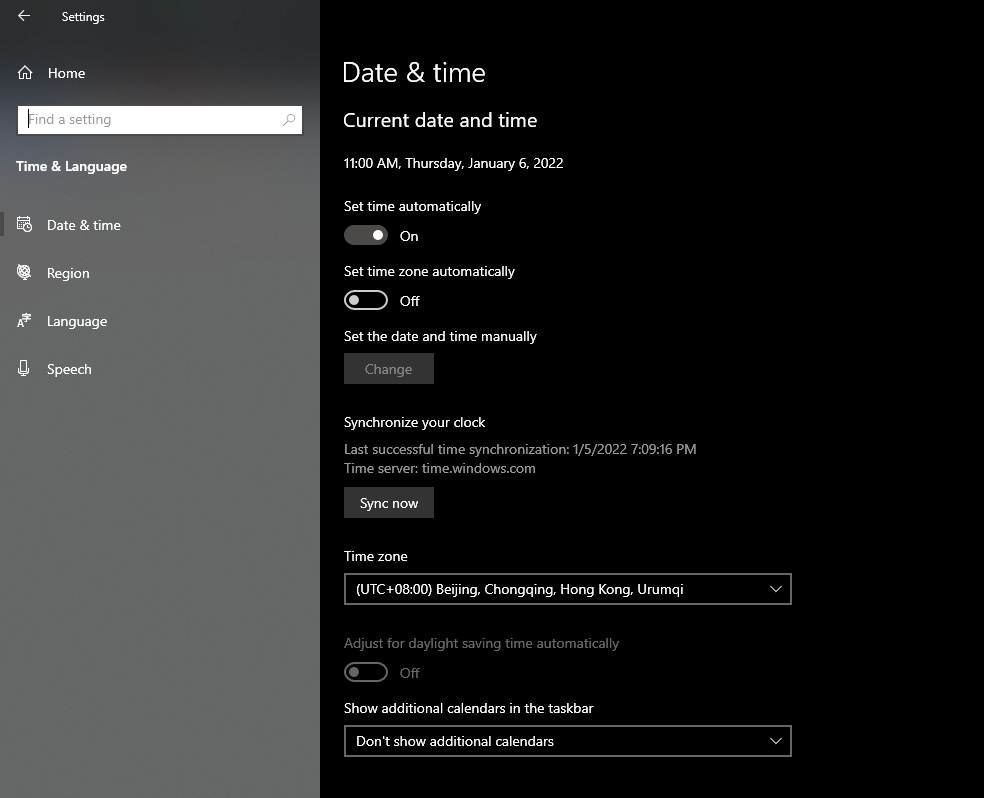984x798 pixels.
Task: Open the additional calendars dropdown
Action: tap(567, 741)
